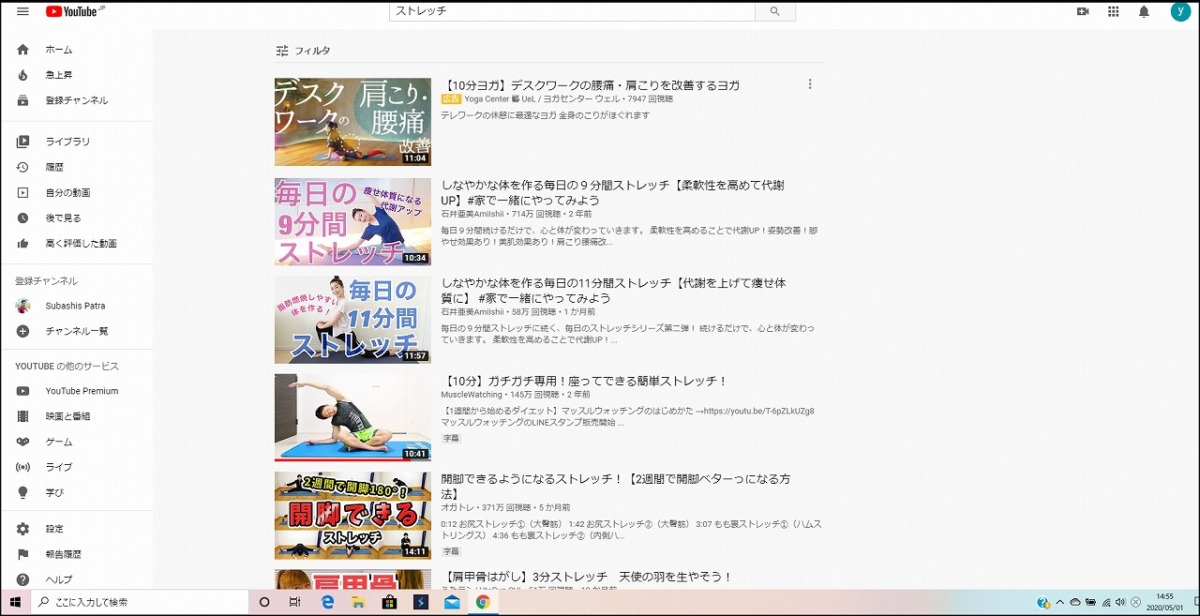Open the youtu.be link in MuscleWatching description
This screenshot has width=1200, height=616.
[757, 411]
